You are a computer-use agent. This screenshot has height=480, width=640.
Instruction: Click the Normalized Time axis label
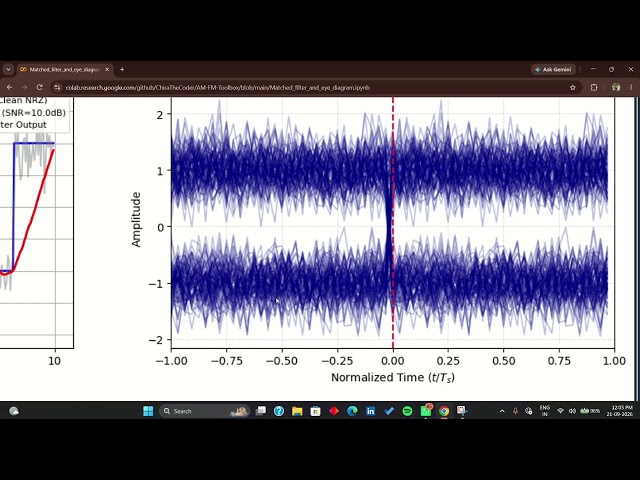tap(393, 378)
